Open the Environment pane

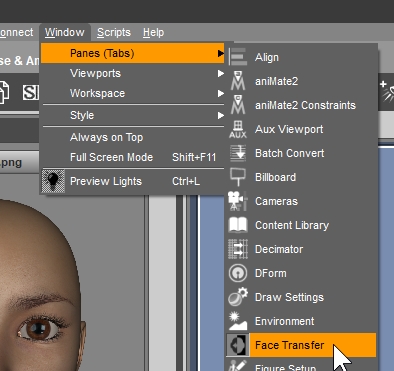click(x=302, y=321)
